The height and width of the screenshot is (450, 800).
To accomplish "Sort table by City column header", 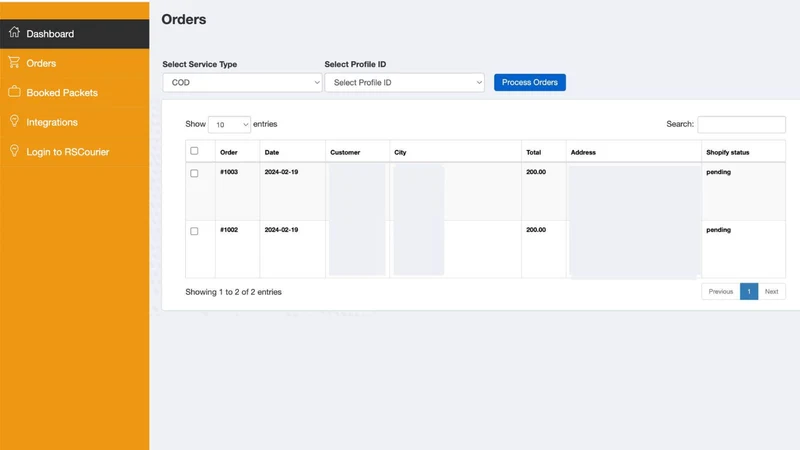I will pyautogui.click(x=455, y=152).
